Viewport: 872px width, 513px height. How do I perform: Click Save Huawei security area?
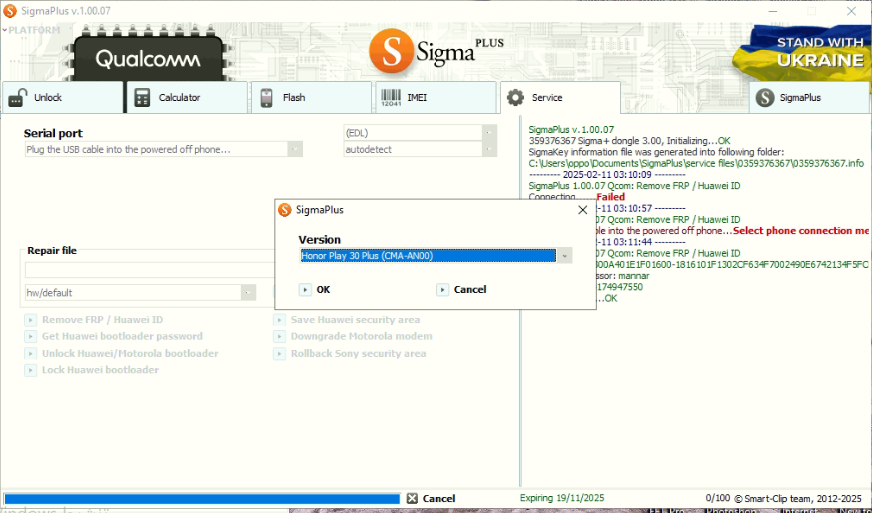pos(355,320)
